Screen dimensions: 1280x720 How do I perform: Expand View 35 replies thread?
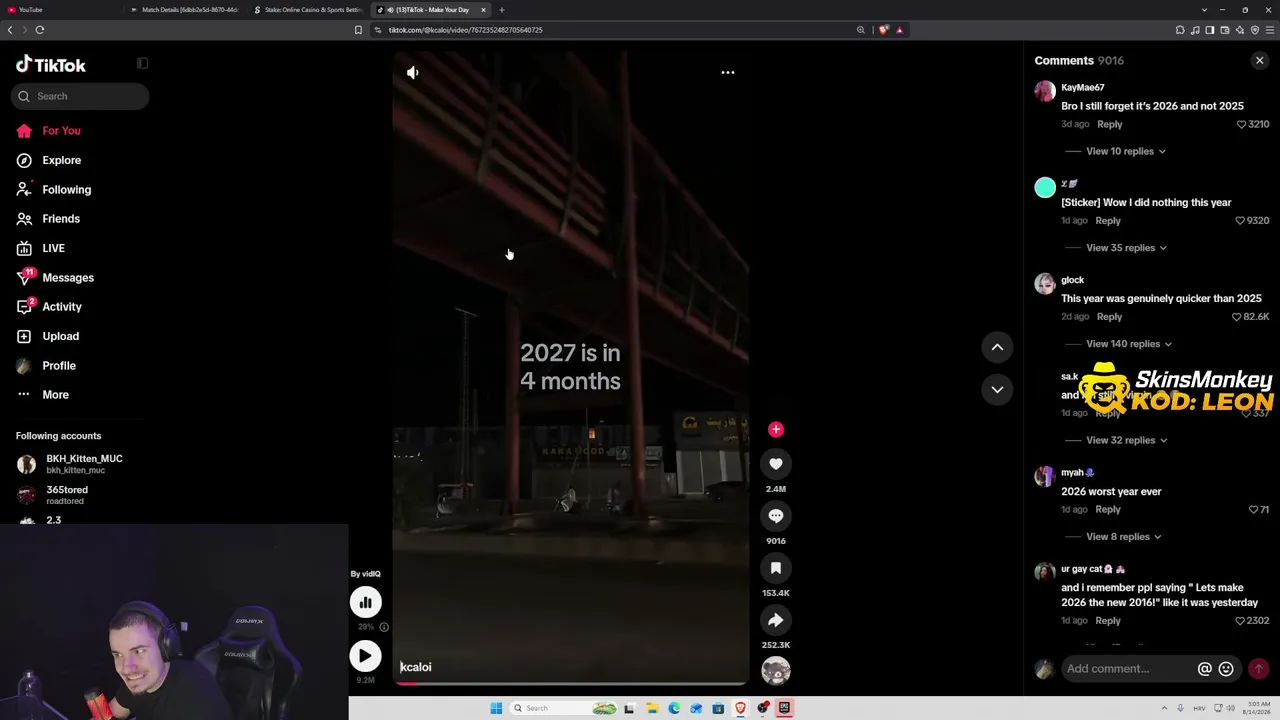1126,248
